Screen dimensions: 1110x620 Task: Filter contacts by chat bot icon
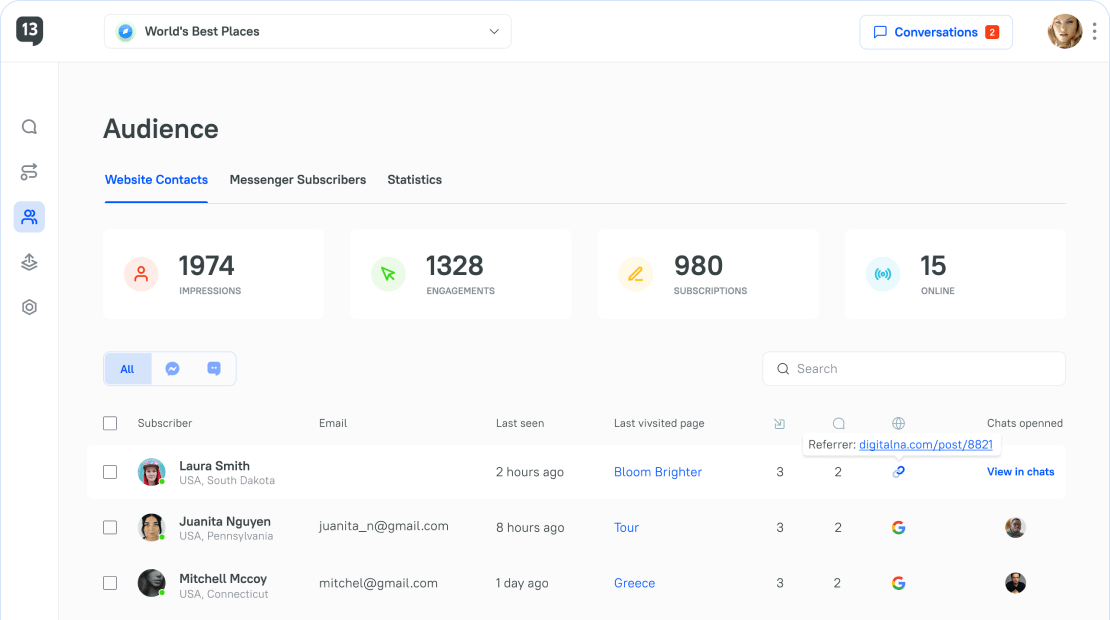click(214, 369)
